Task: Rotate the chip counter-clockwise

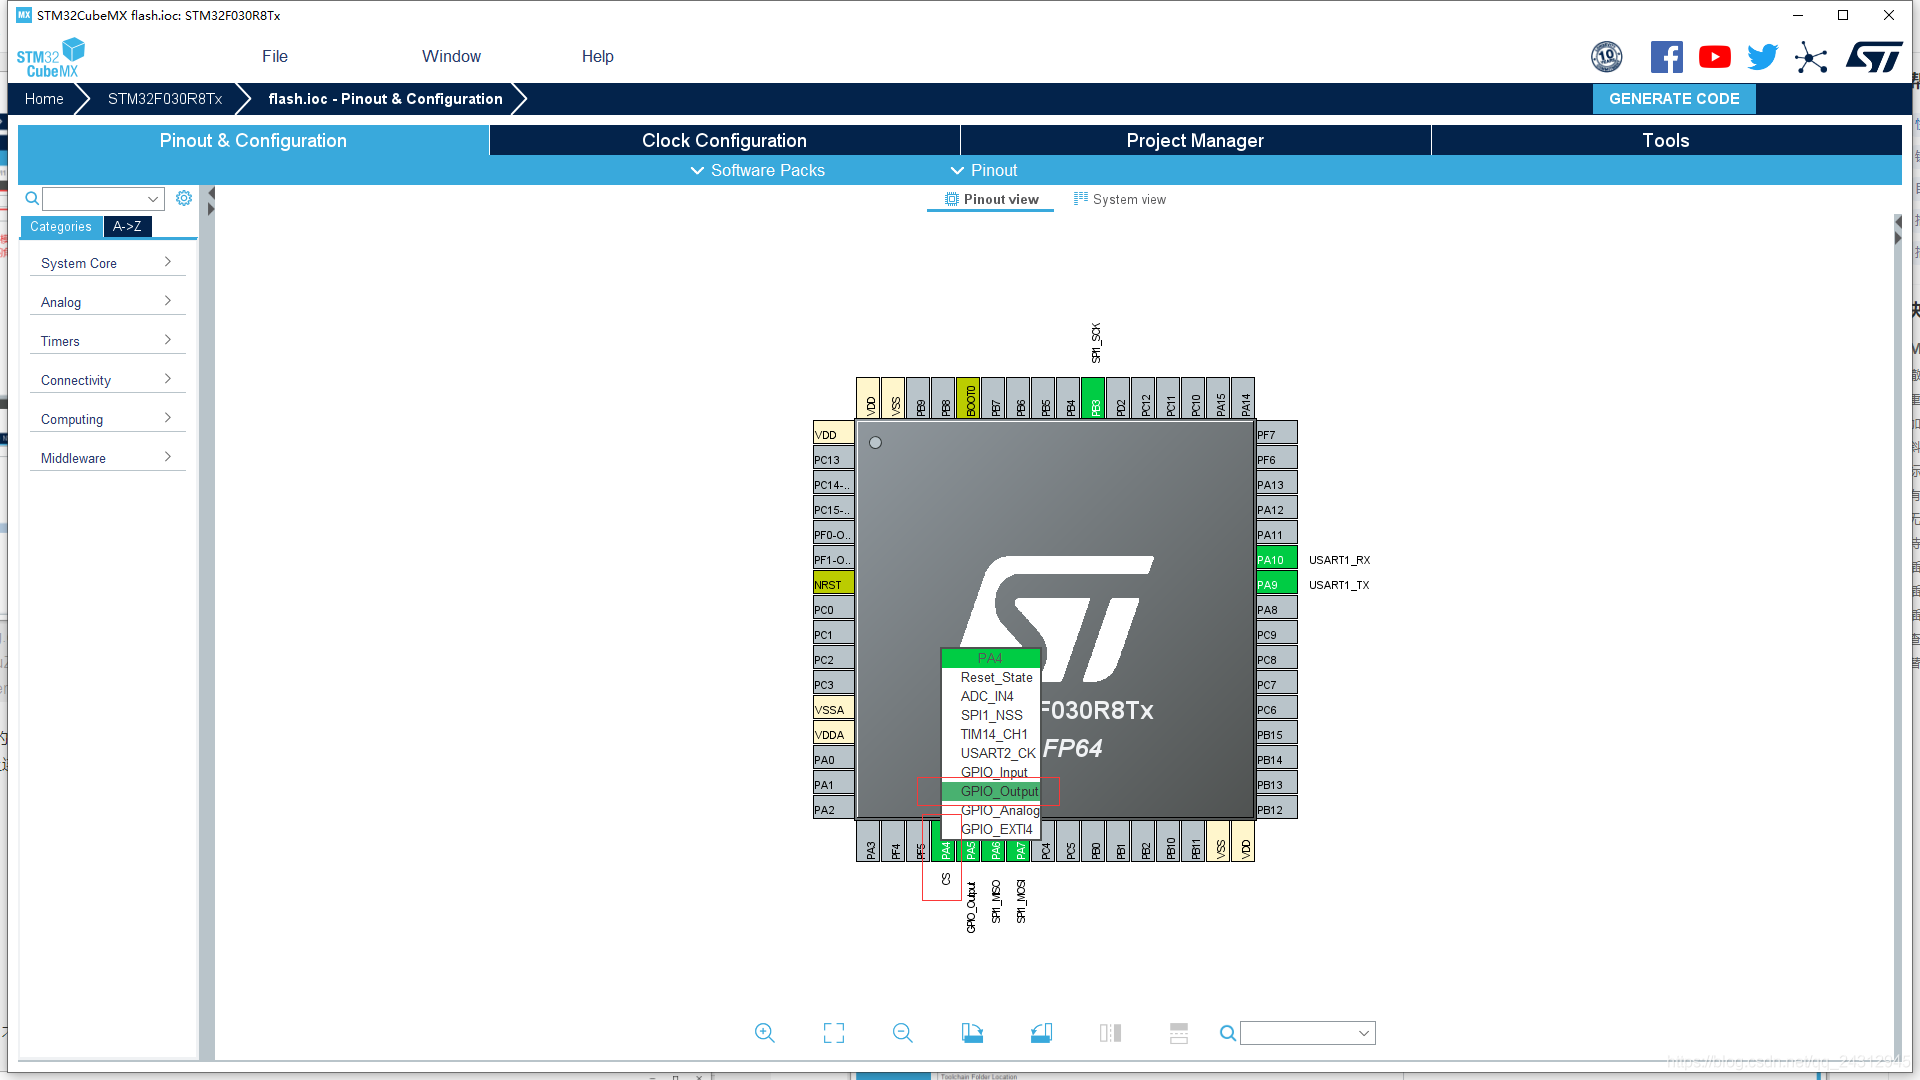Action: pyautogui.click(x=1041, y=1033)
